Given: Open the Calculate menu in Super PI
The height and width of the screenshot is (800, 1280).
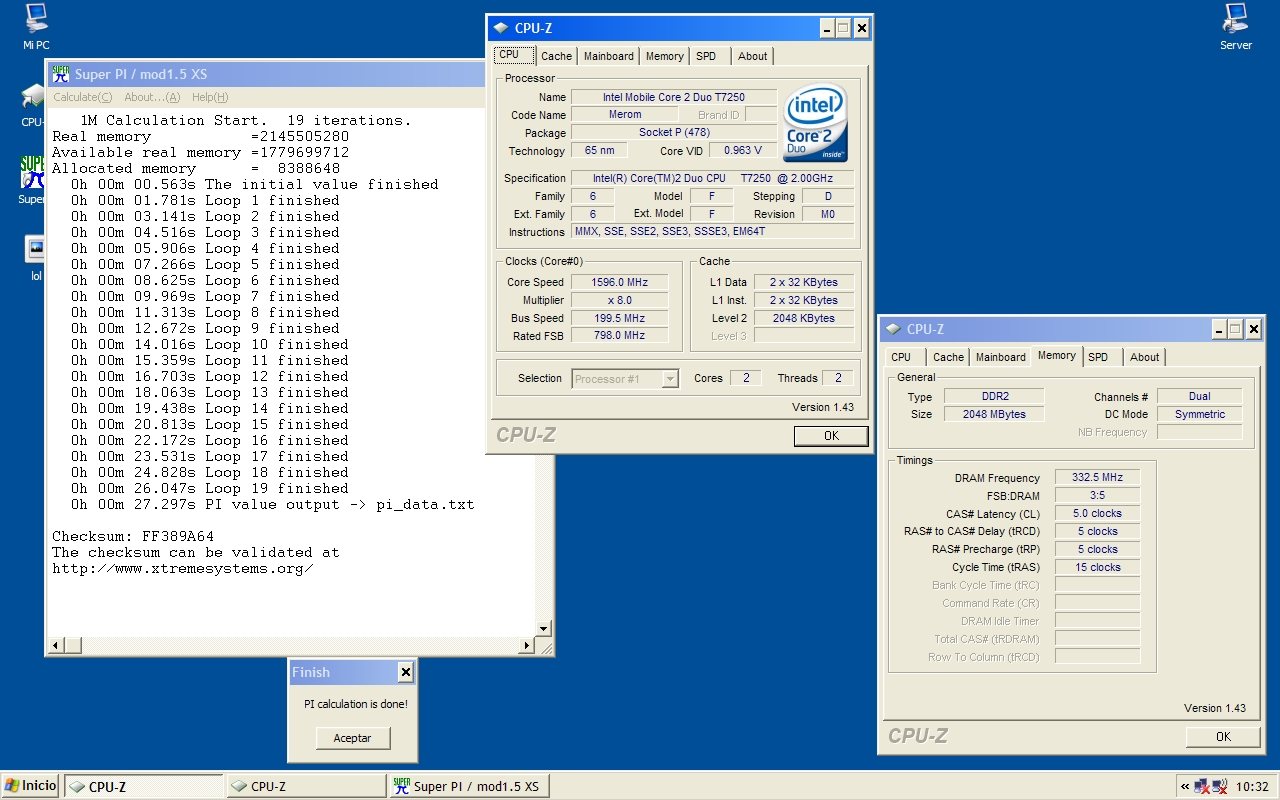Looking at the screenshot, I should tap(82, 97).
